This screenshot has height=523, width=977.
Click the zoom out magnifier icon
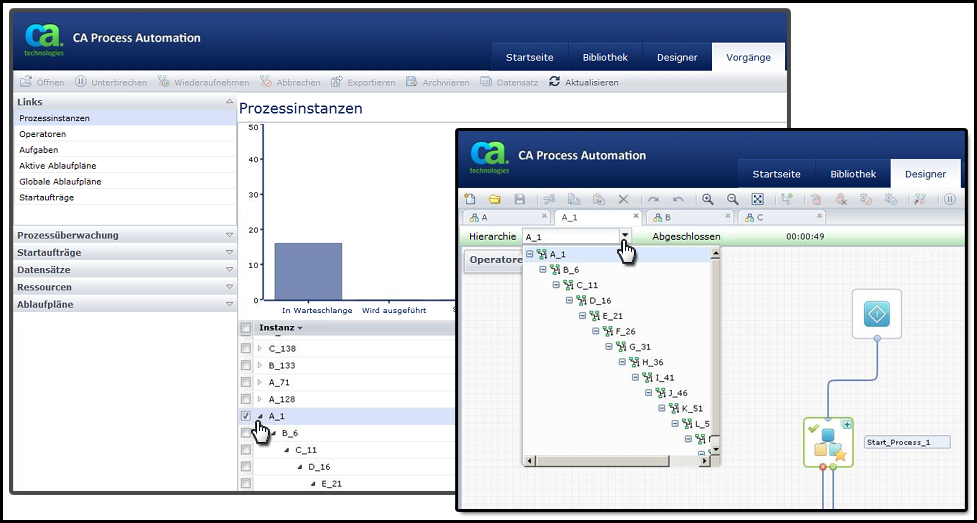pos(733,199)
